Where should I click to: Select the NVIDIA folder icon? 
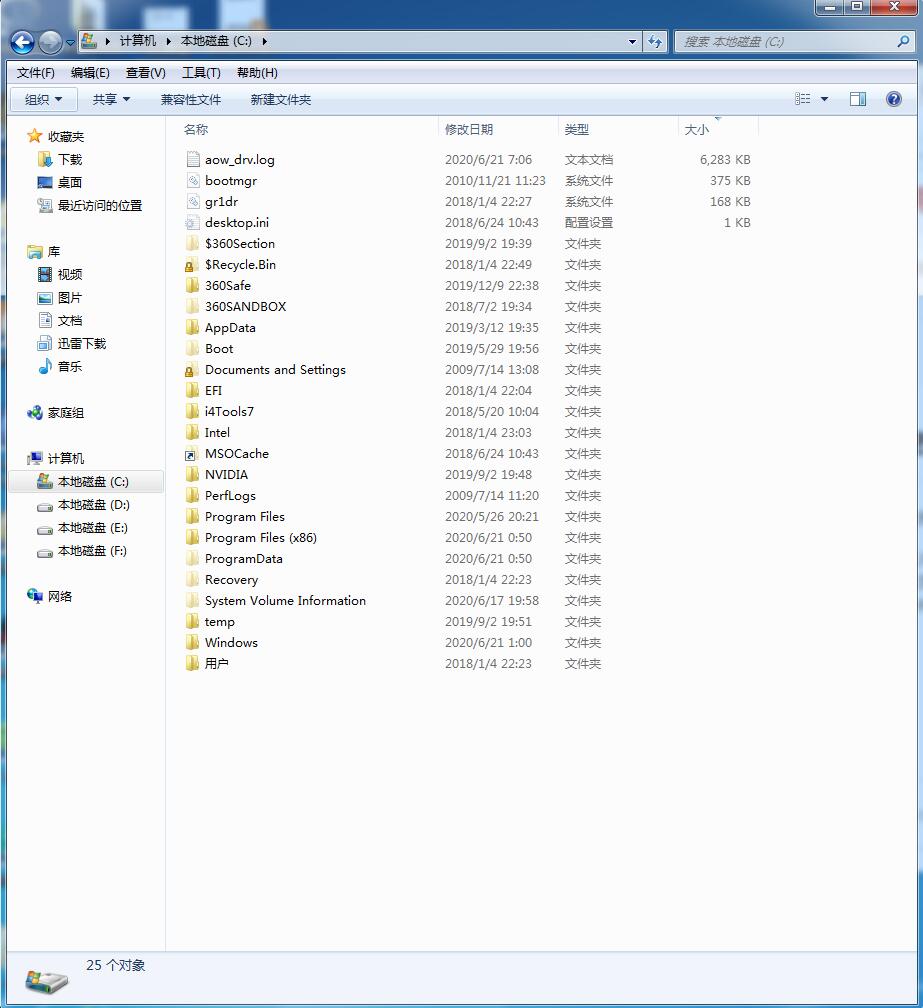tap(192, 474)
